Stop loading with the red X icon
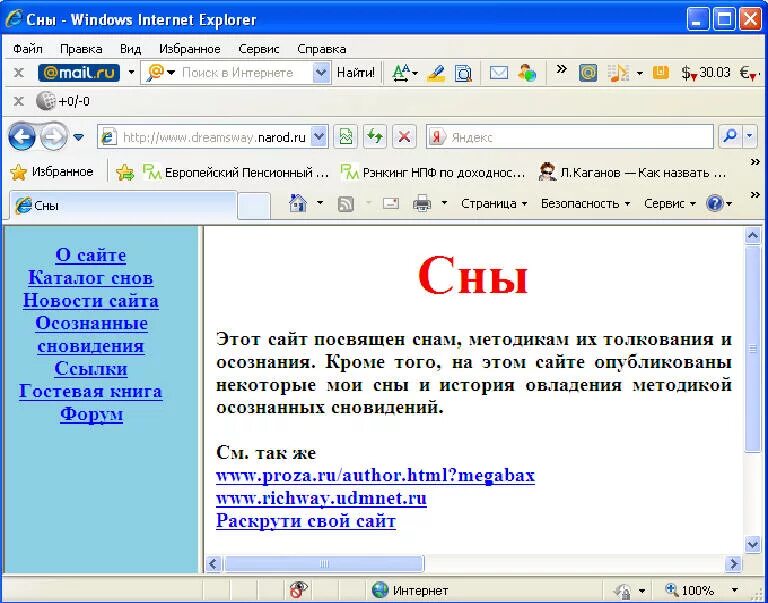The image size is (768, 603). pos(404,137)
